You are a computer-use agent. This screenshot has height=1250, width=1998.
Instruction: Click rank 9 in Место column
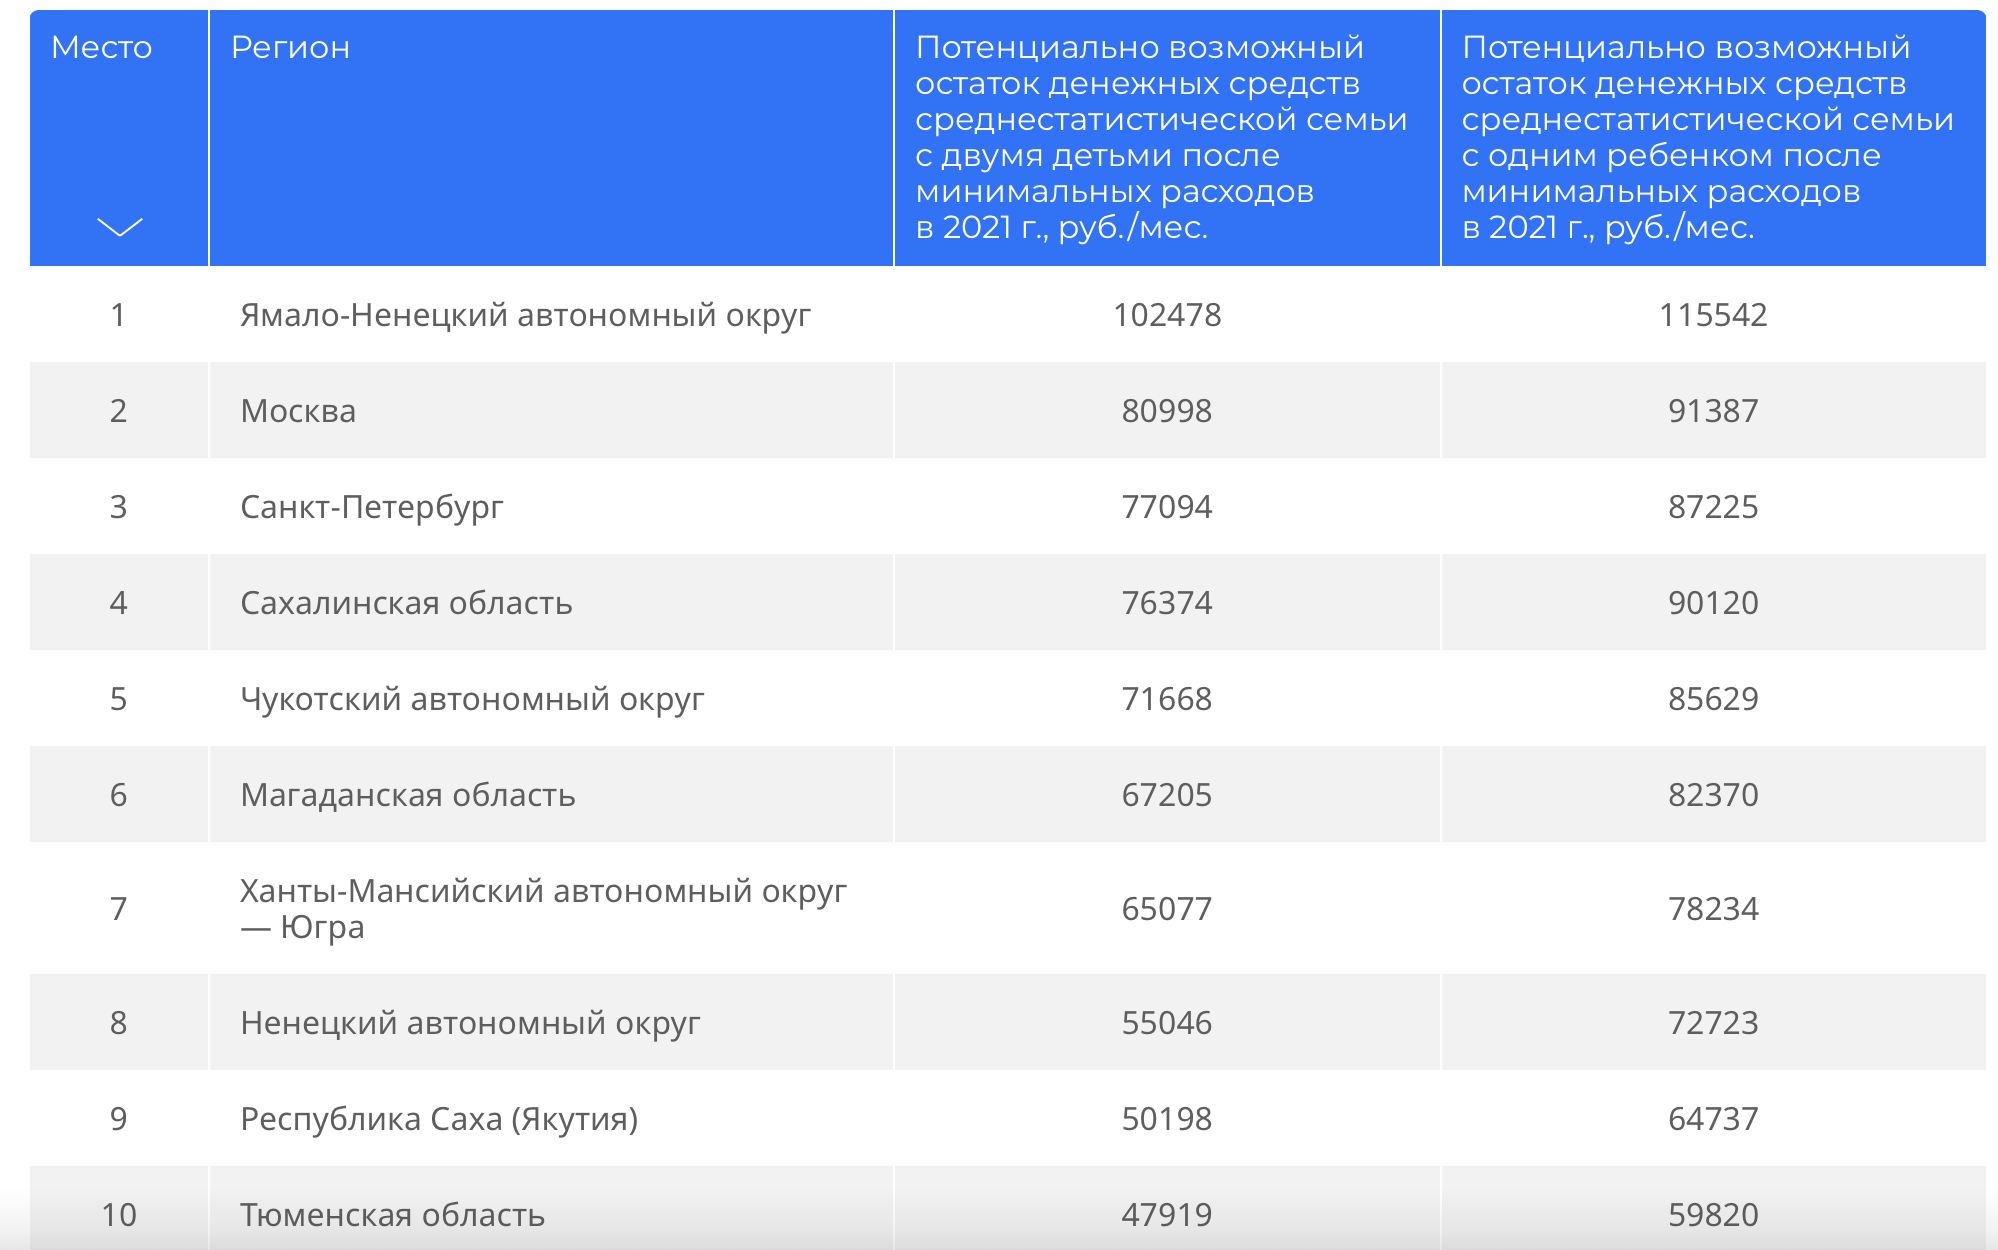pos(119,1119)
